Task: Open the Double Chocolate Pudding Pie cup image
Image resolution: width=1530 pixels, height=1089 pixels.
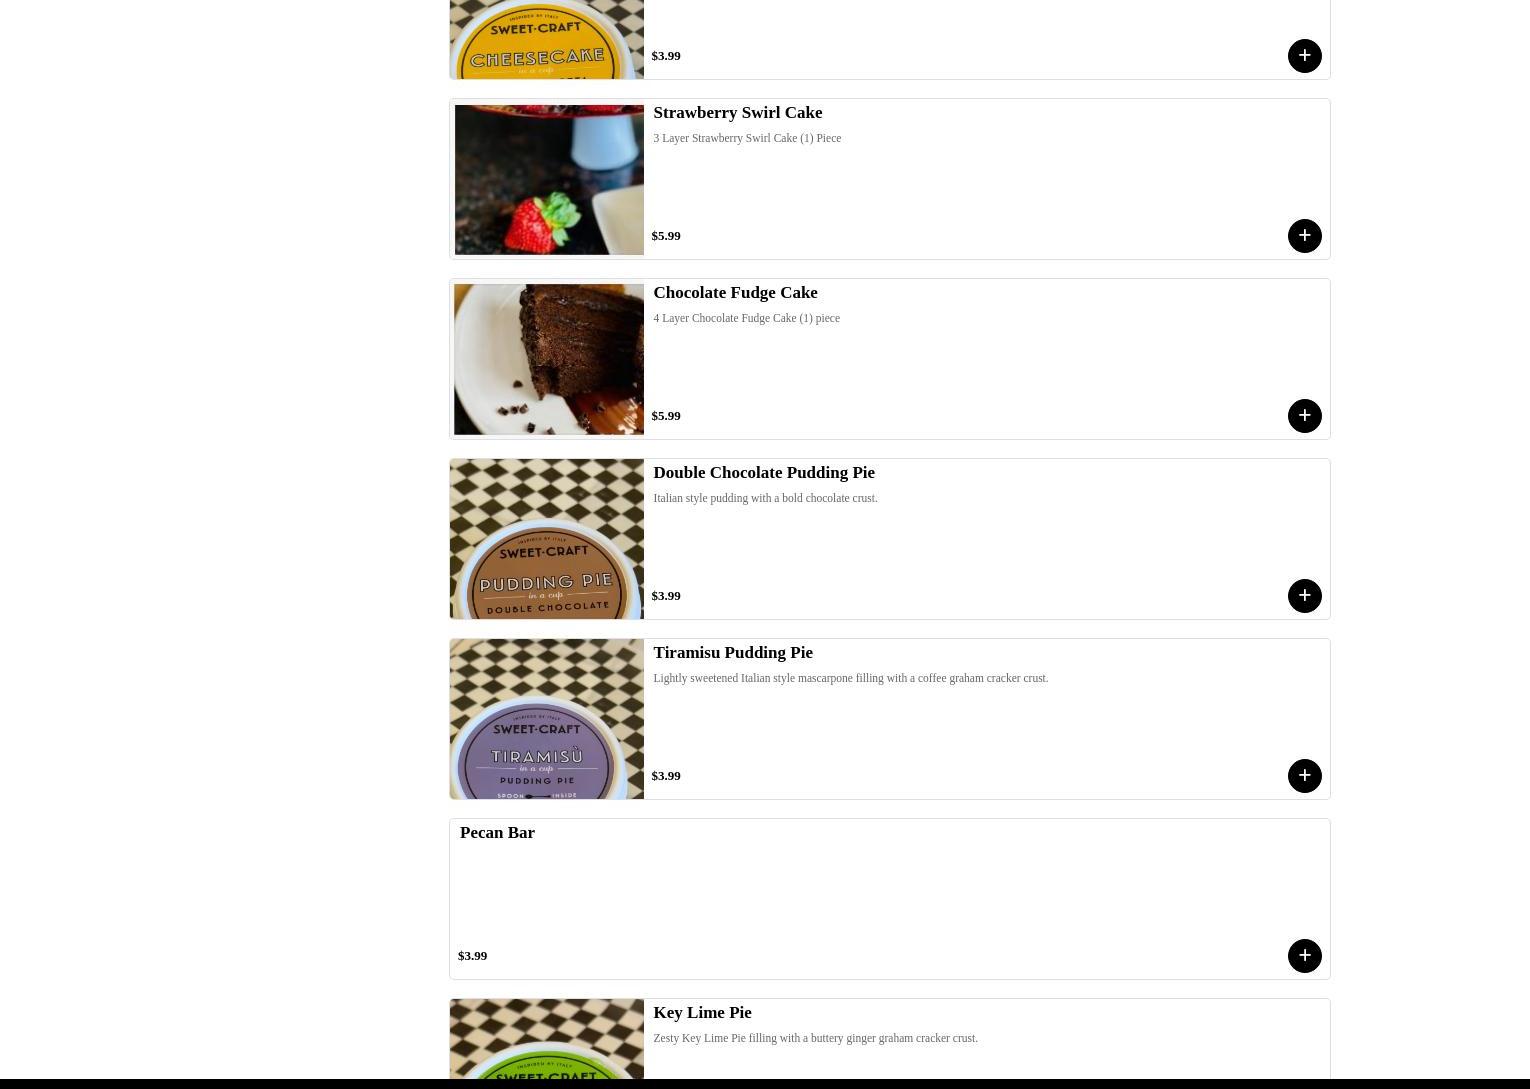Action: (547, 539)
